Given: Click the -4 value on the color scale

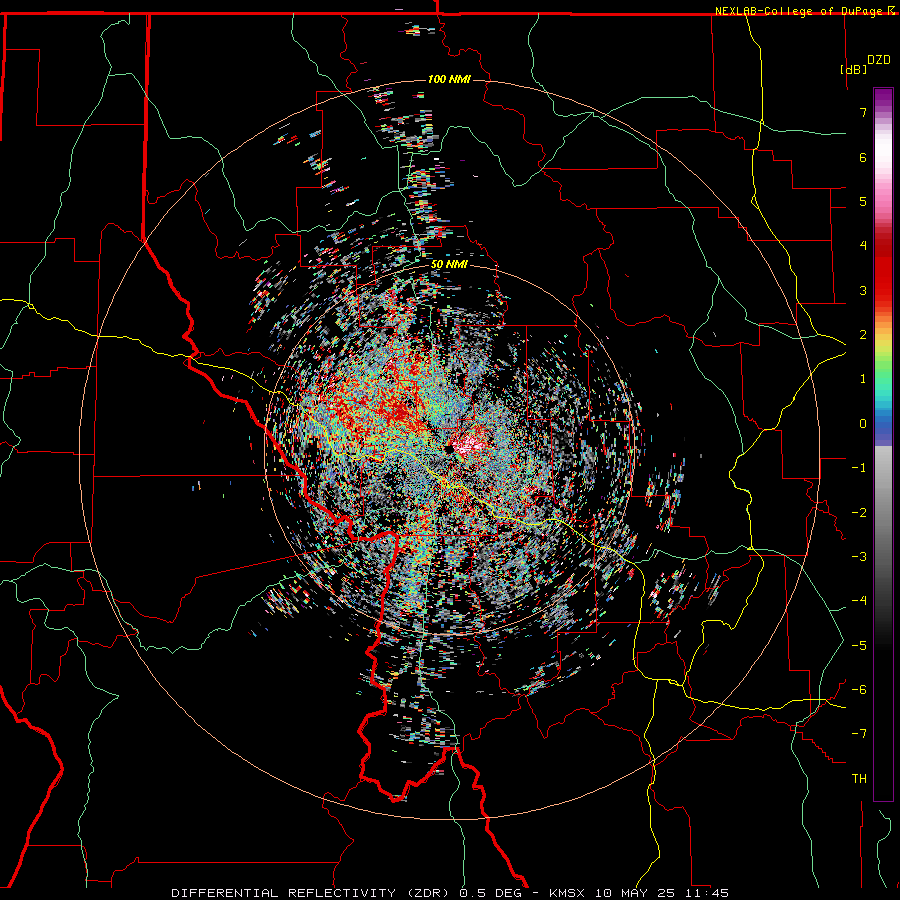Looking at the screenshot, I should 859,601.
